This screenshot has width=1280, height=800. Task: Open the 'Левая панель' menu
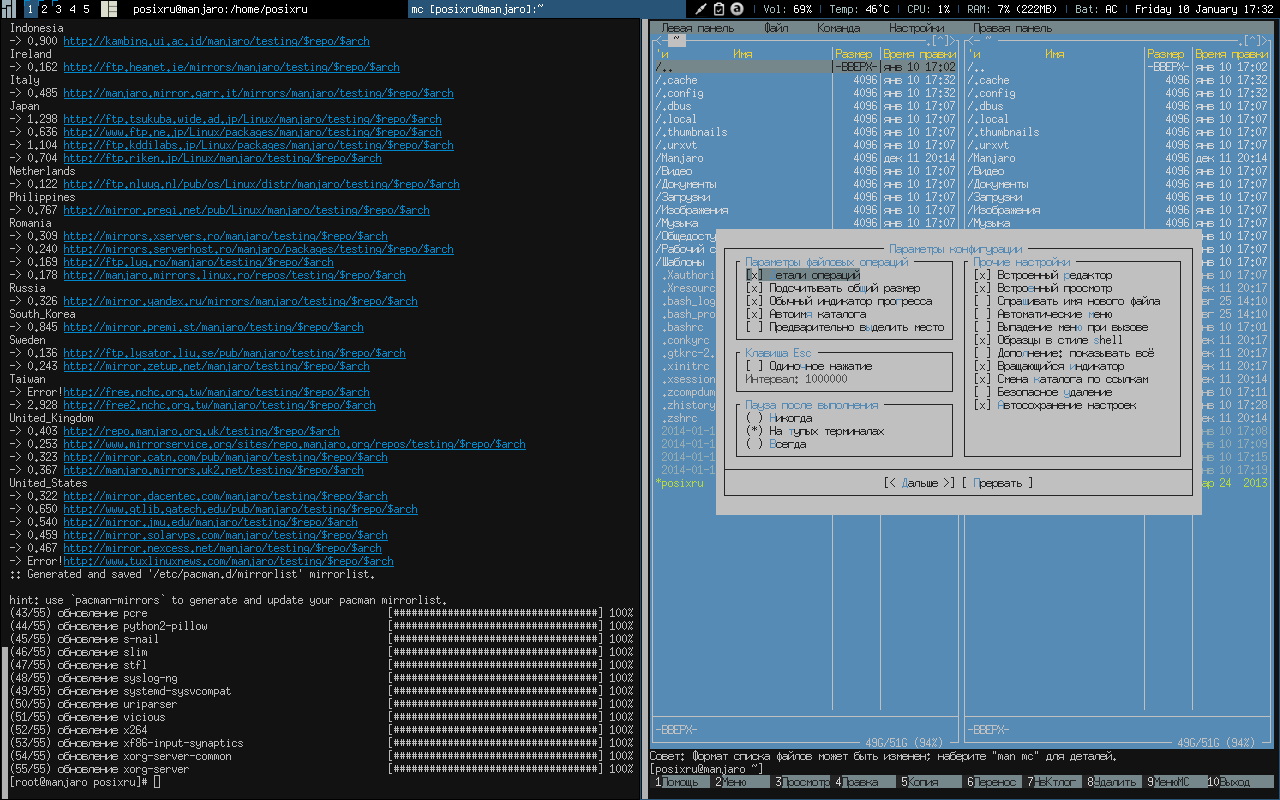[x=698, y=28]
